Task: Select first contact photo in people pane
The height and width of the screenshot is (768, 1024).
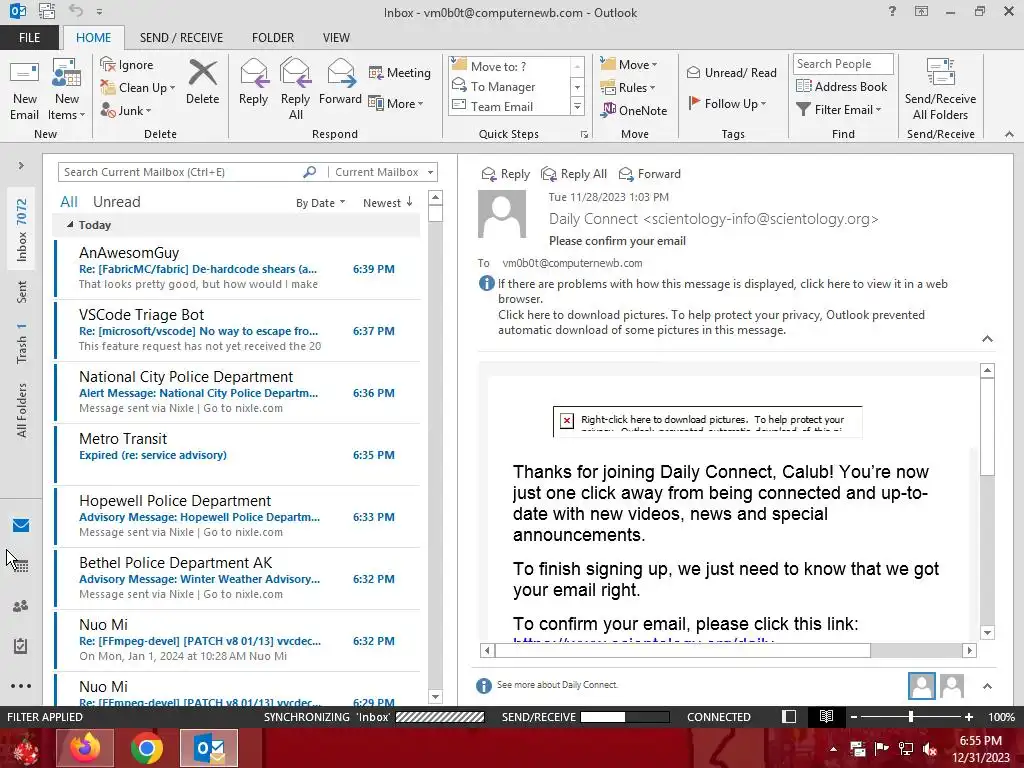Action: (921, 686)
